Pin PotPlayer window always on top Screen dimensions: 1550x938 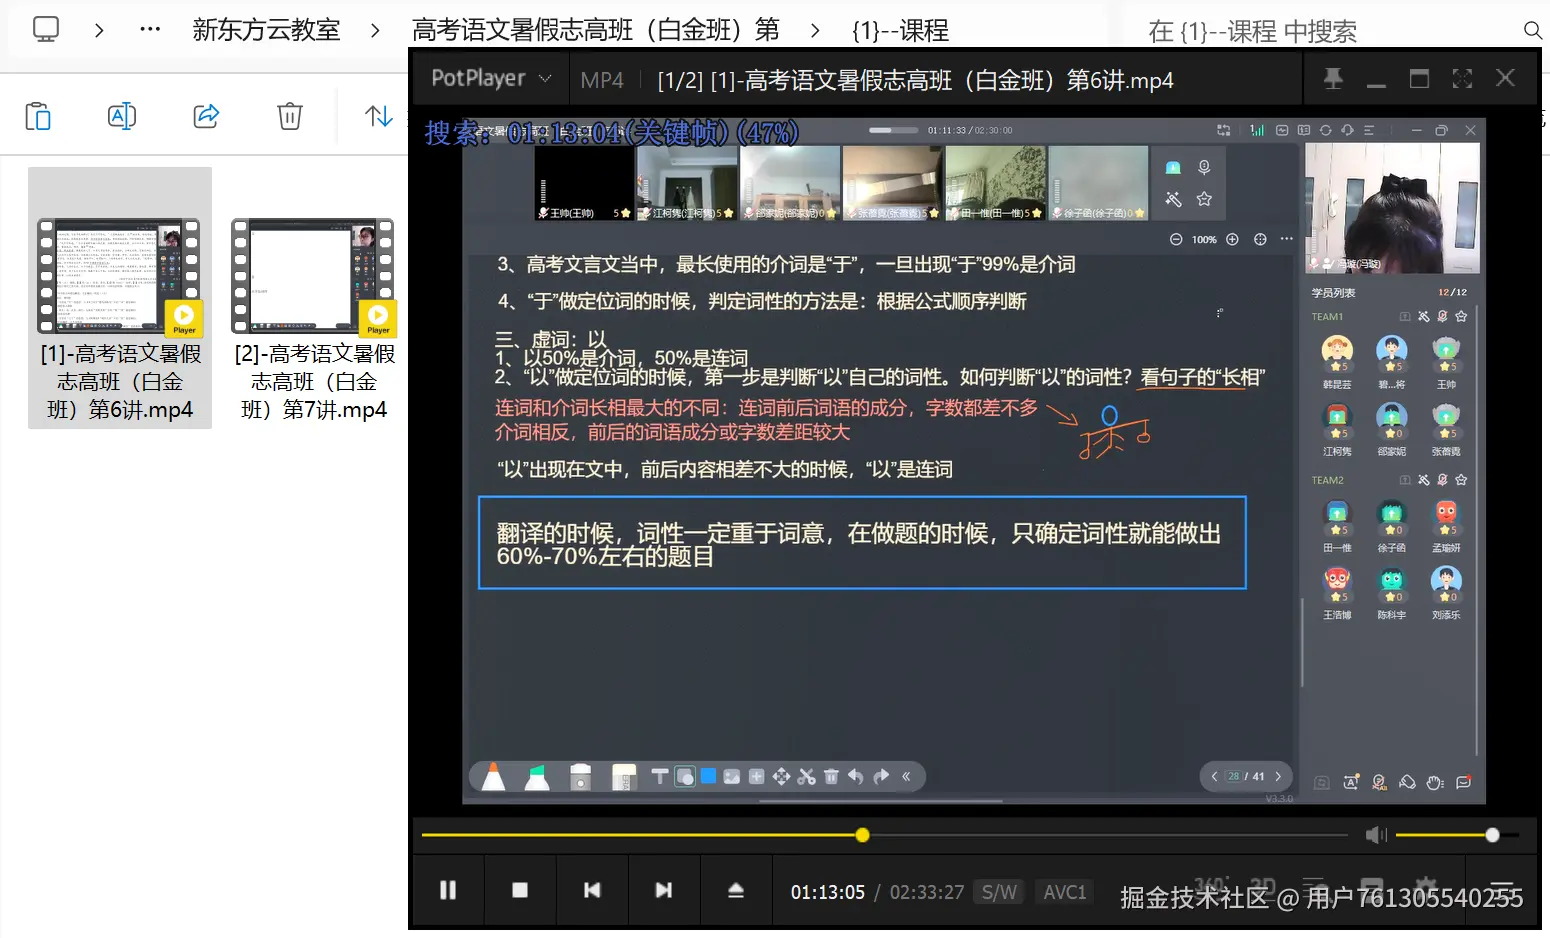point(1333,78)
